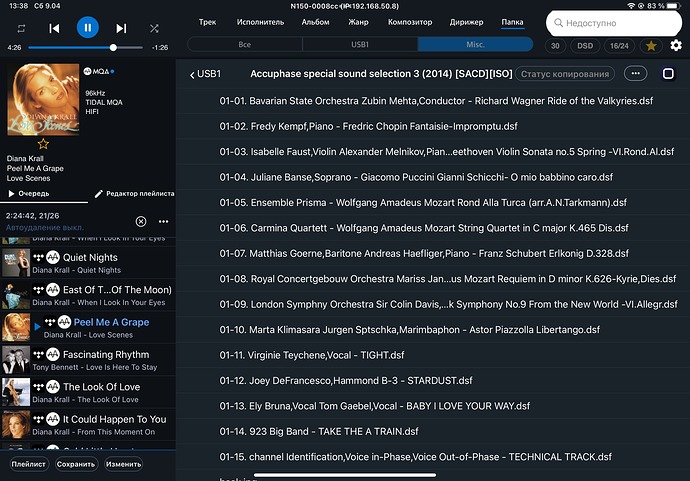Screen dimensions: 690x481
Task: Toggle Автоудаление выкл. setting
Action: (44, 228)
